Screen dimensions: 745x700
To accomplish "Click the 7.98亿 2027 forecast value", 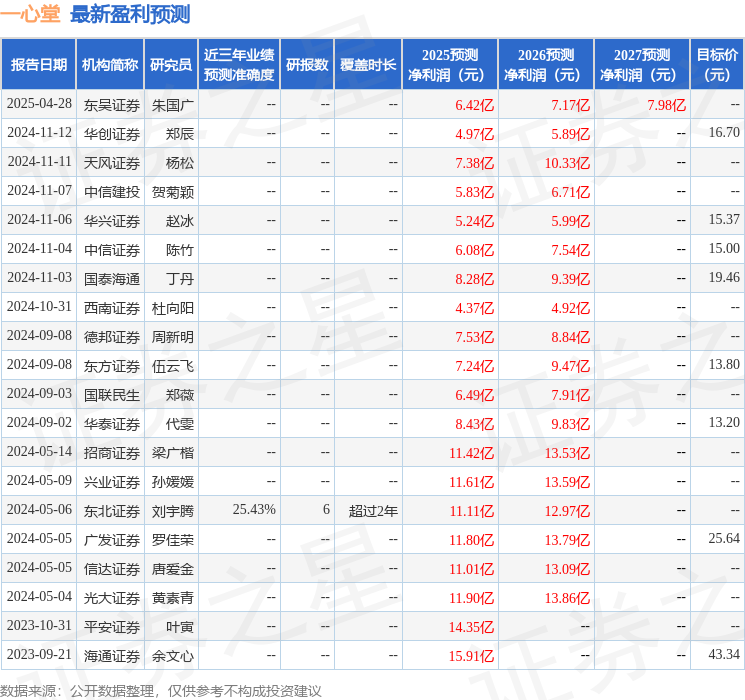I will coord(667,105).
